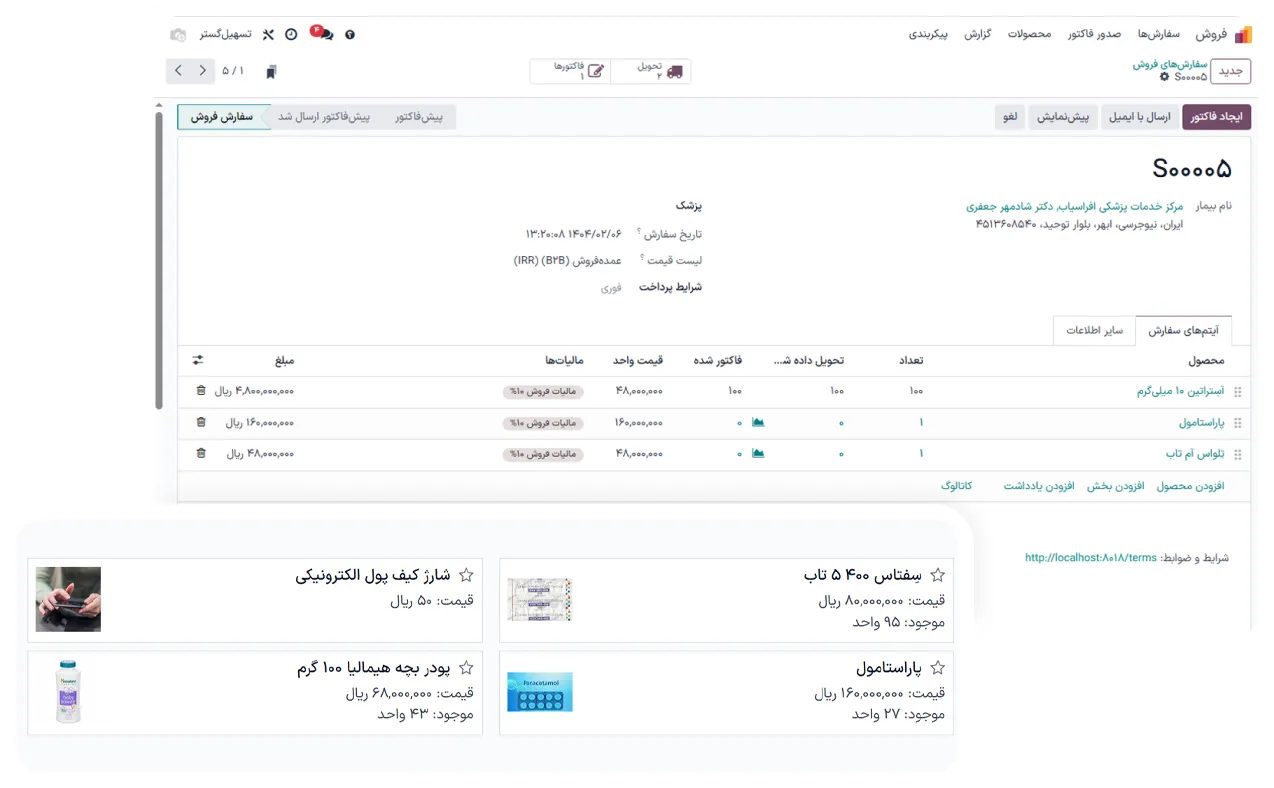Switch to the سایر اطلاعات tab
Viewport: 1274px width, 788px height.
pyautogui.click(x=1094, y=331)
